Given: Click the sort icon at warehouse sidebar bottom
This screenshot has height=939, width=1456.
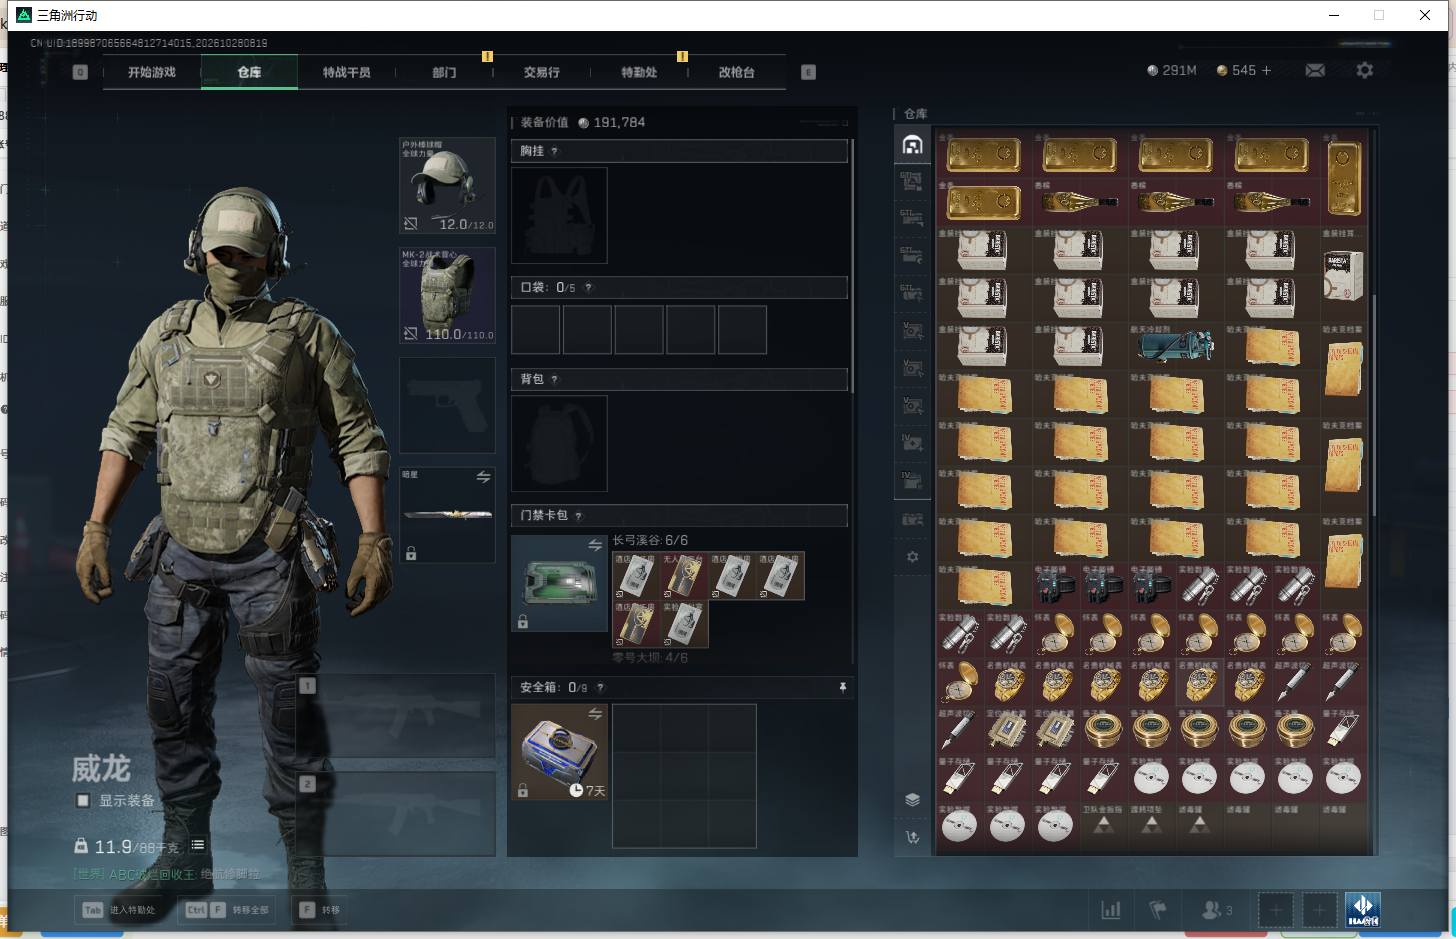Looking at the screenshot, I should pyautogui.click(x=912, y=837).
